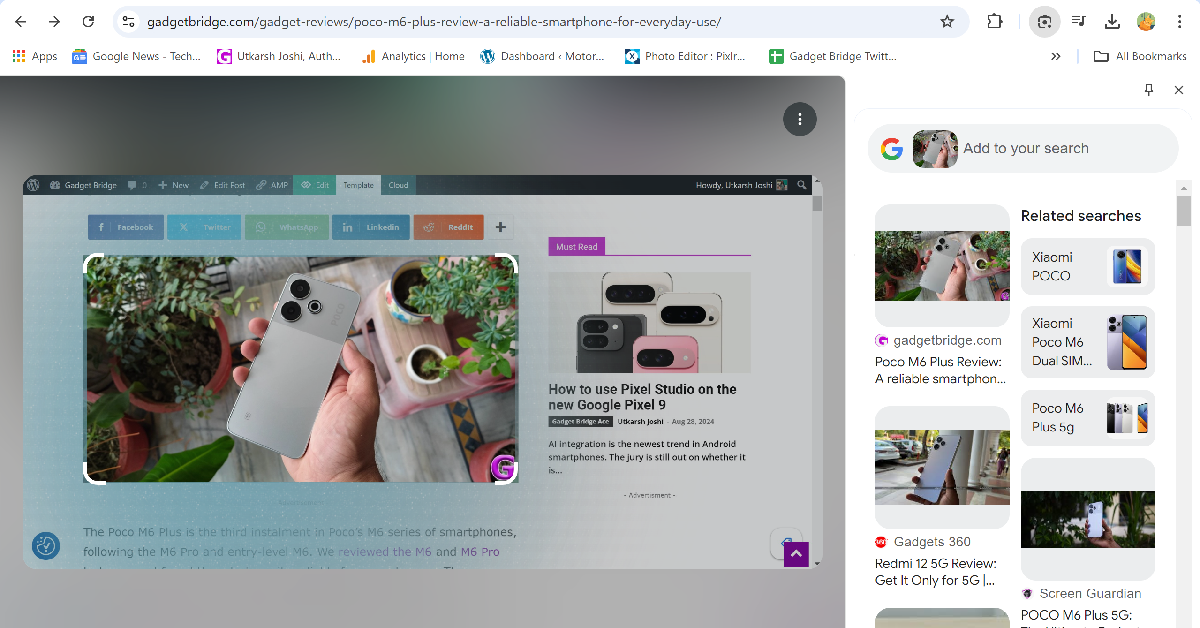Go back to the previous page

pos(20,21)
